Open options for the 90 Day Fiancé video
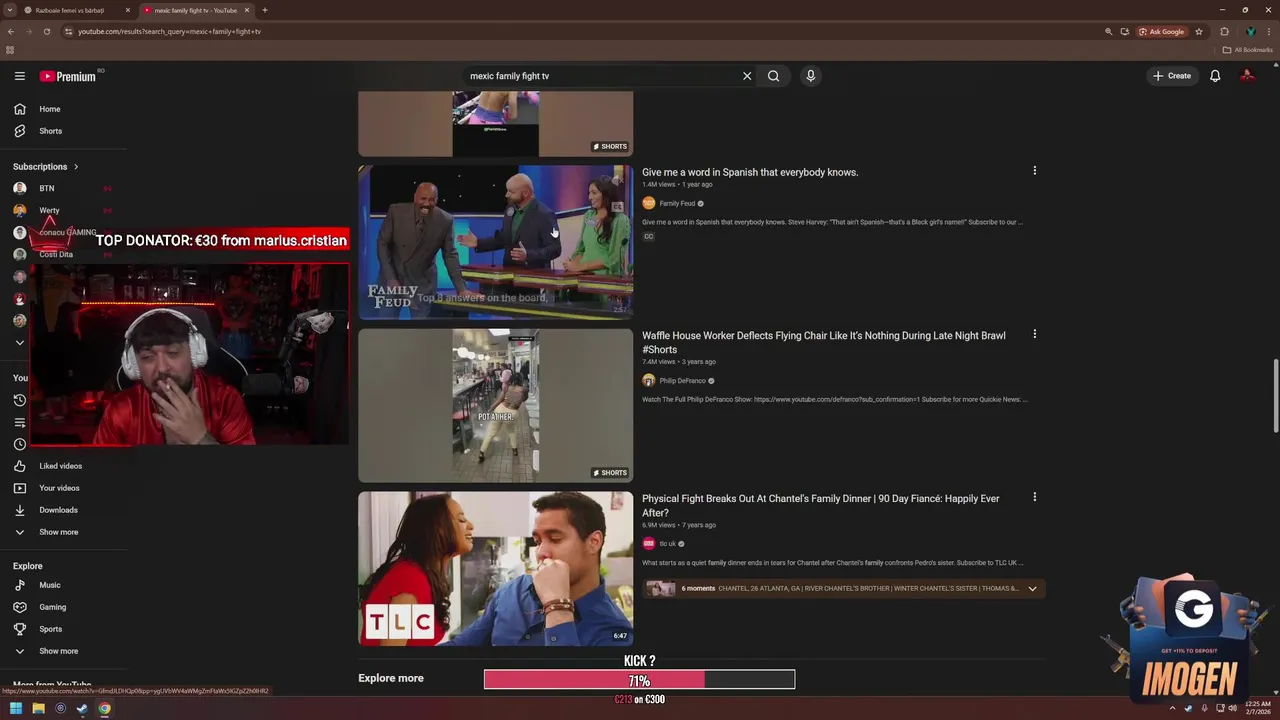 pos(1034,497)
